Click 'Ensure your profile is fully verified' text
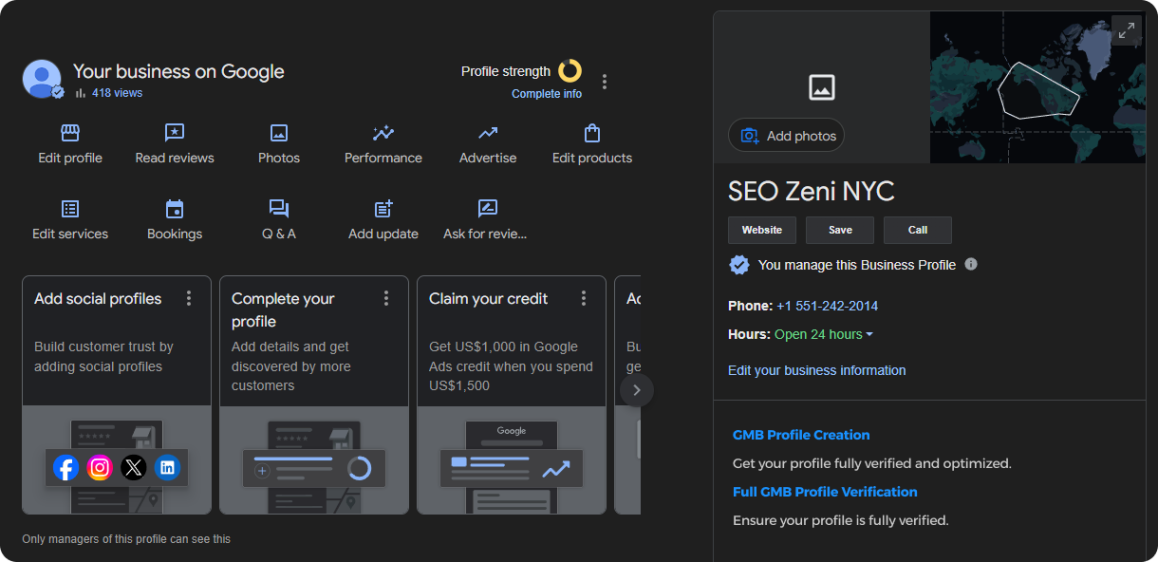The width and height of the screenshot is (1158, 562). [x=840, y=521]
